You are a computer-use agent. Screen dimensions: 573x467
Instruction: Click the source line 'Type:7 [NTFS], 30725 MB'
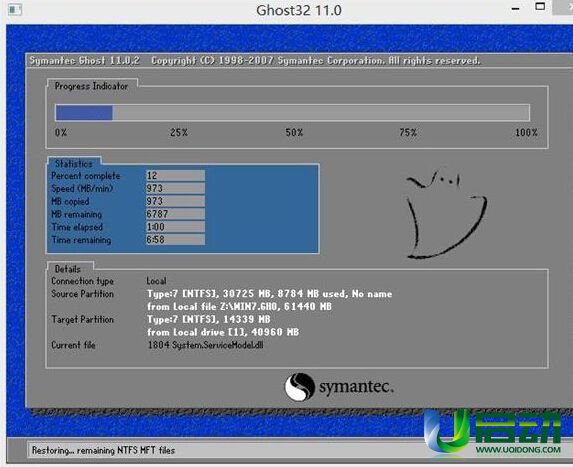pyautogui.click(x=270, y=294)
